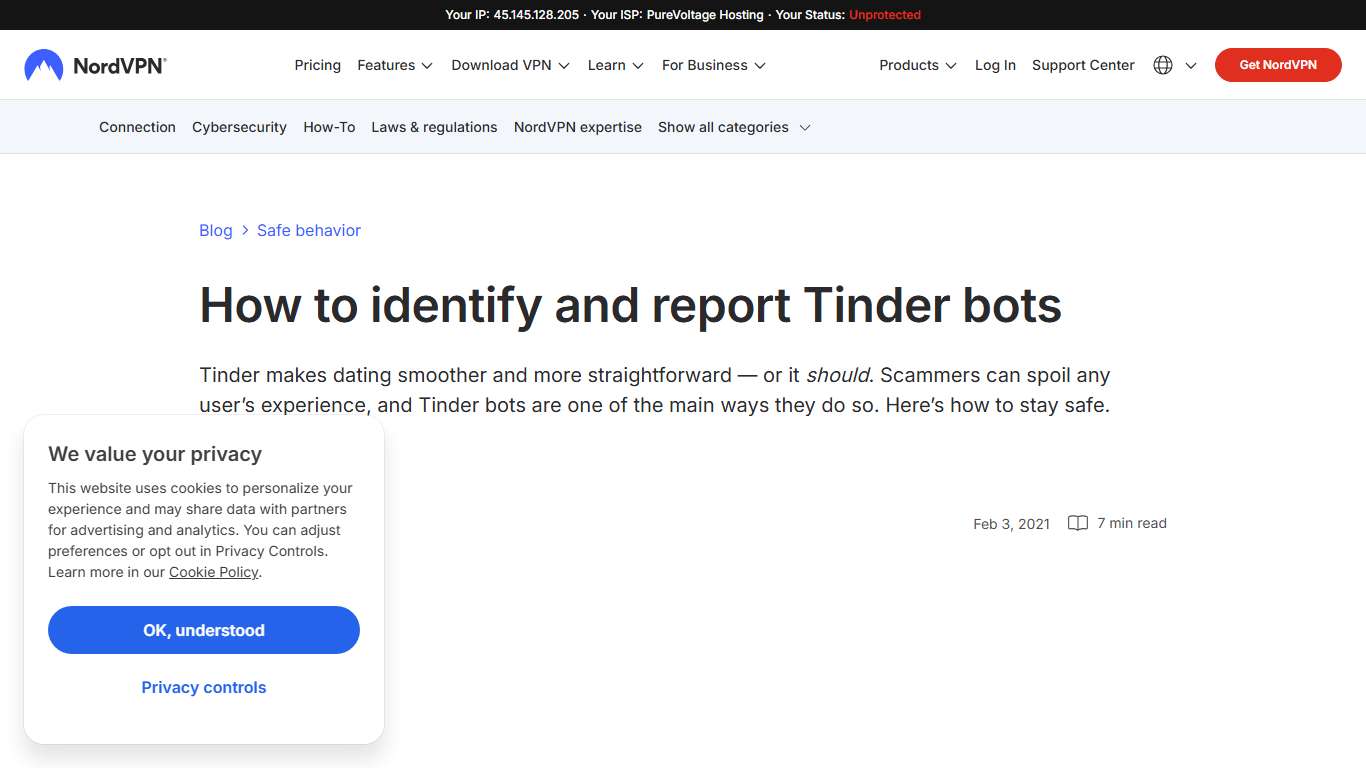
Task: View the Cookie Policy
Action: [x=213, y=572]
